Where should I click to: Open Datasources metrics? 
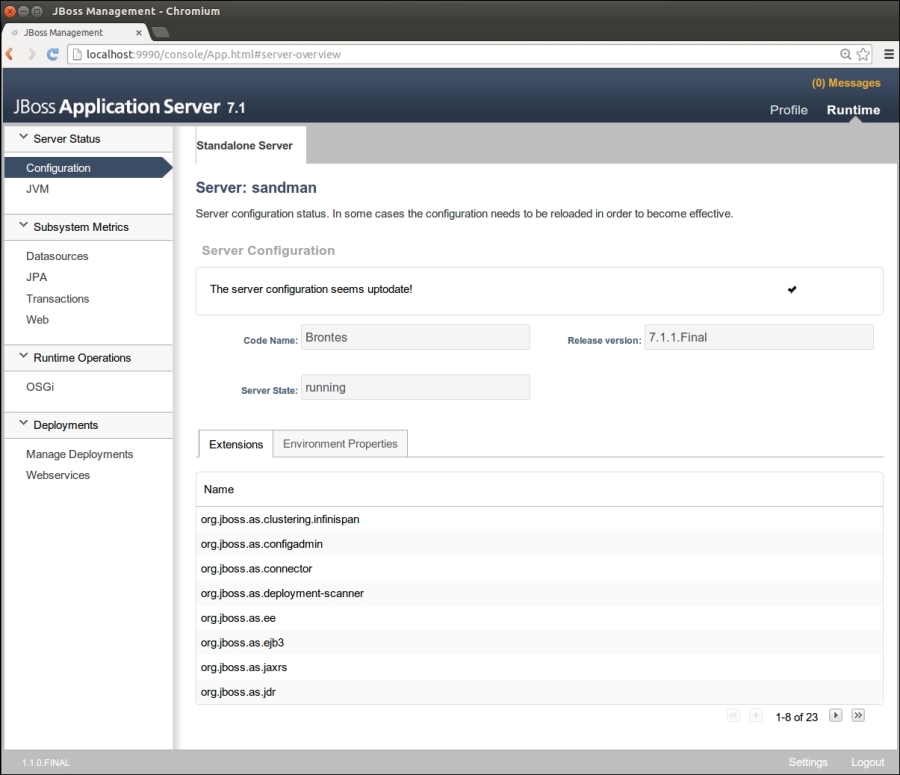pos(57,256)
